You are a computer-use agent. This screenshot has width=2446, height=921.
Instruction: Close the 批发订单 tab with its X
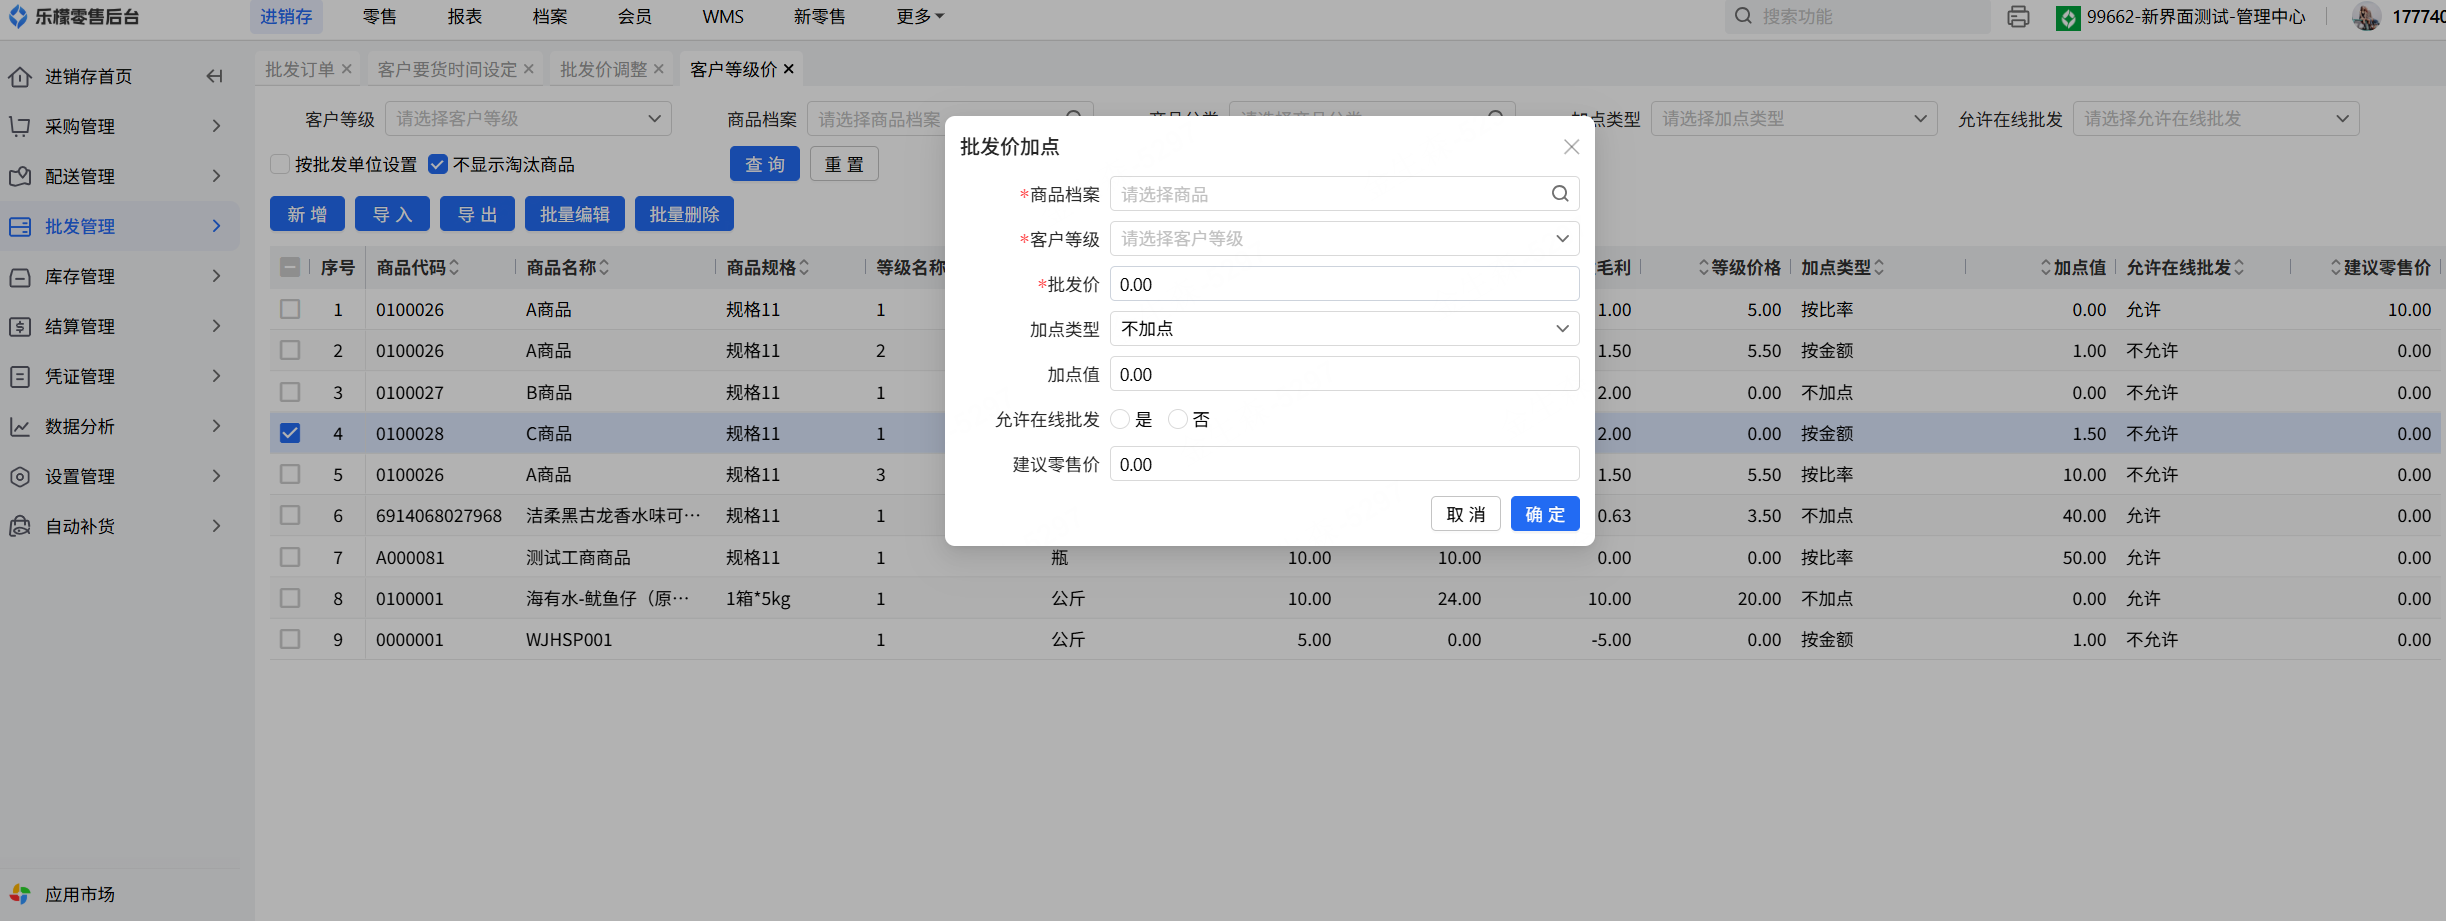[347, 69]
